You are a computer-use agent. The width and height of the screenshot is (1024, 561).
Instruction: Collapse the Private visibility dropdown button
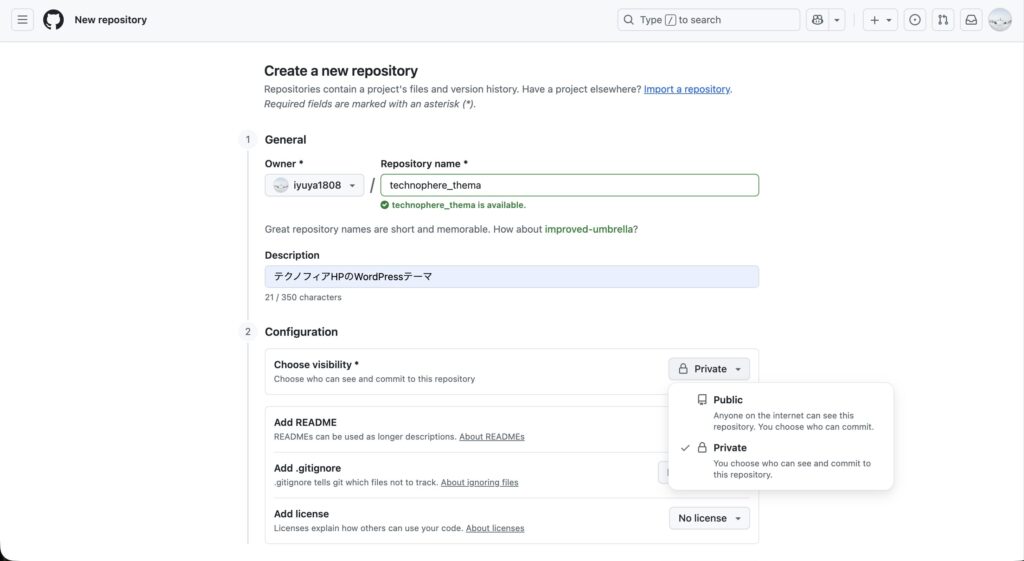point(709,369)
